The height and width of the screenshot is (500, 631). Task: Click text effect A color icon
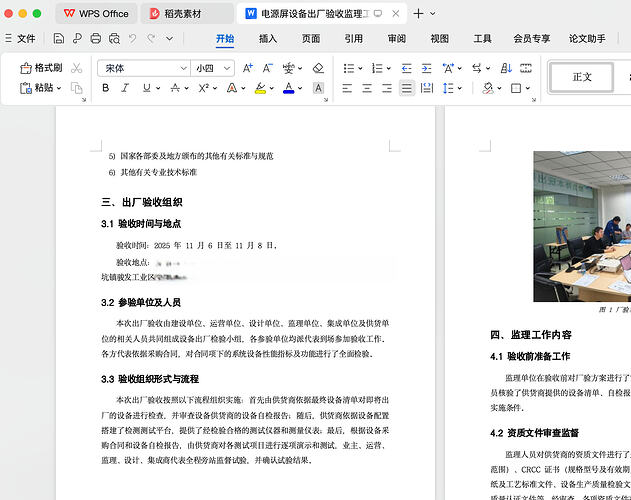(232, 88)
